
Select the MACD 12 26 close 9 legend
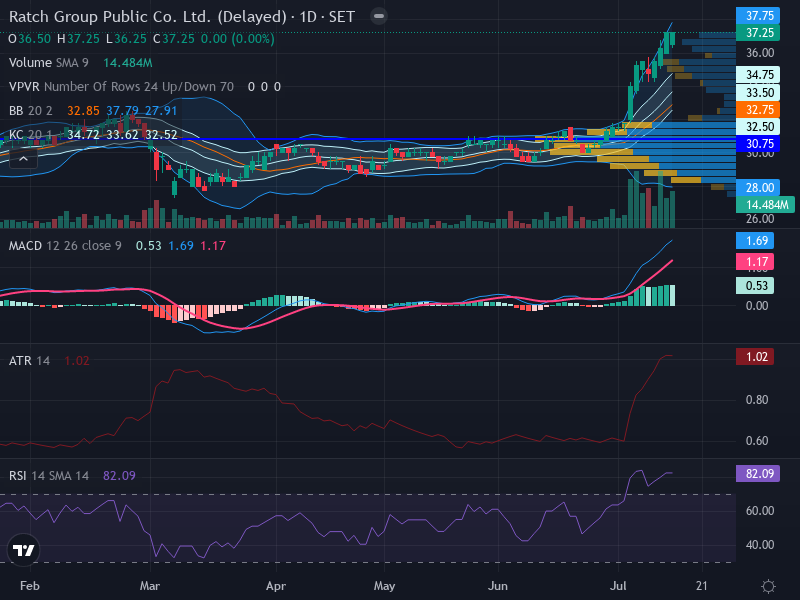coord(65,246)
